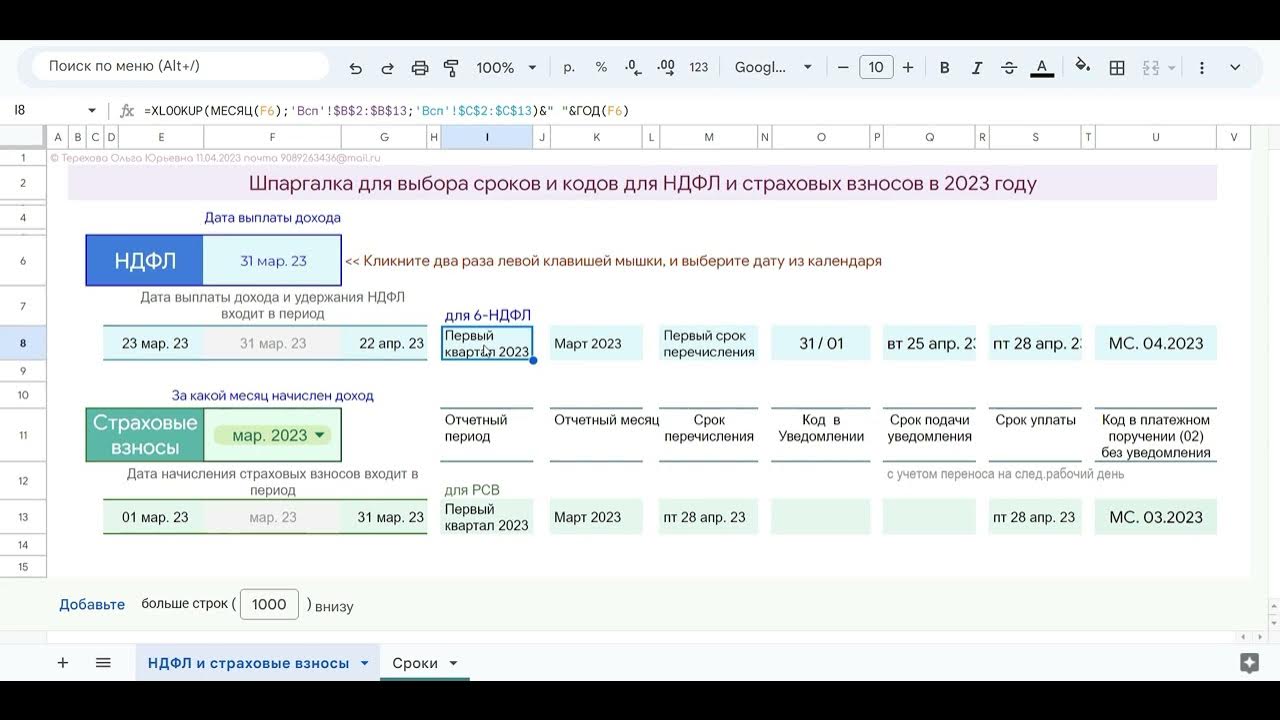Apply percent number format
Image resolution: width=1280 pixels, height=720 pixels.
pyautogui.click(x=601, y=67)
